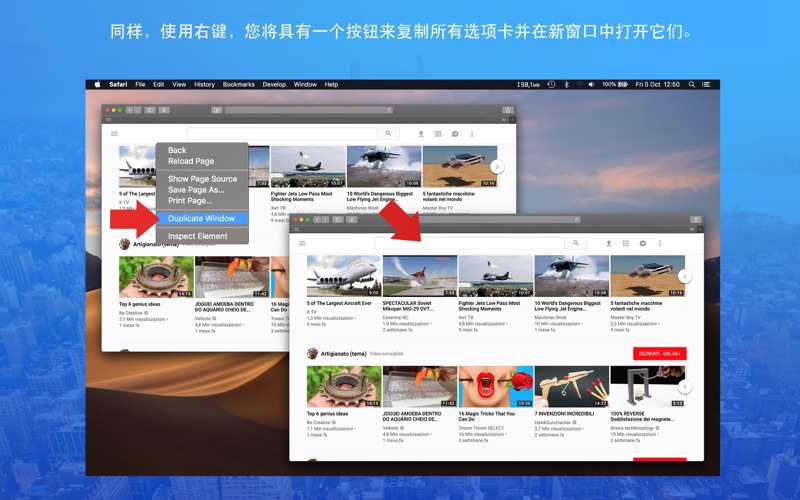Click address bar of back Safari window
The height and width of the screenshot is (500, 800).
309,110
